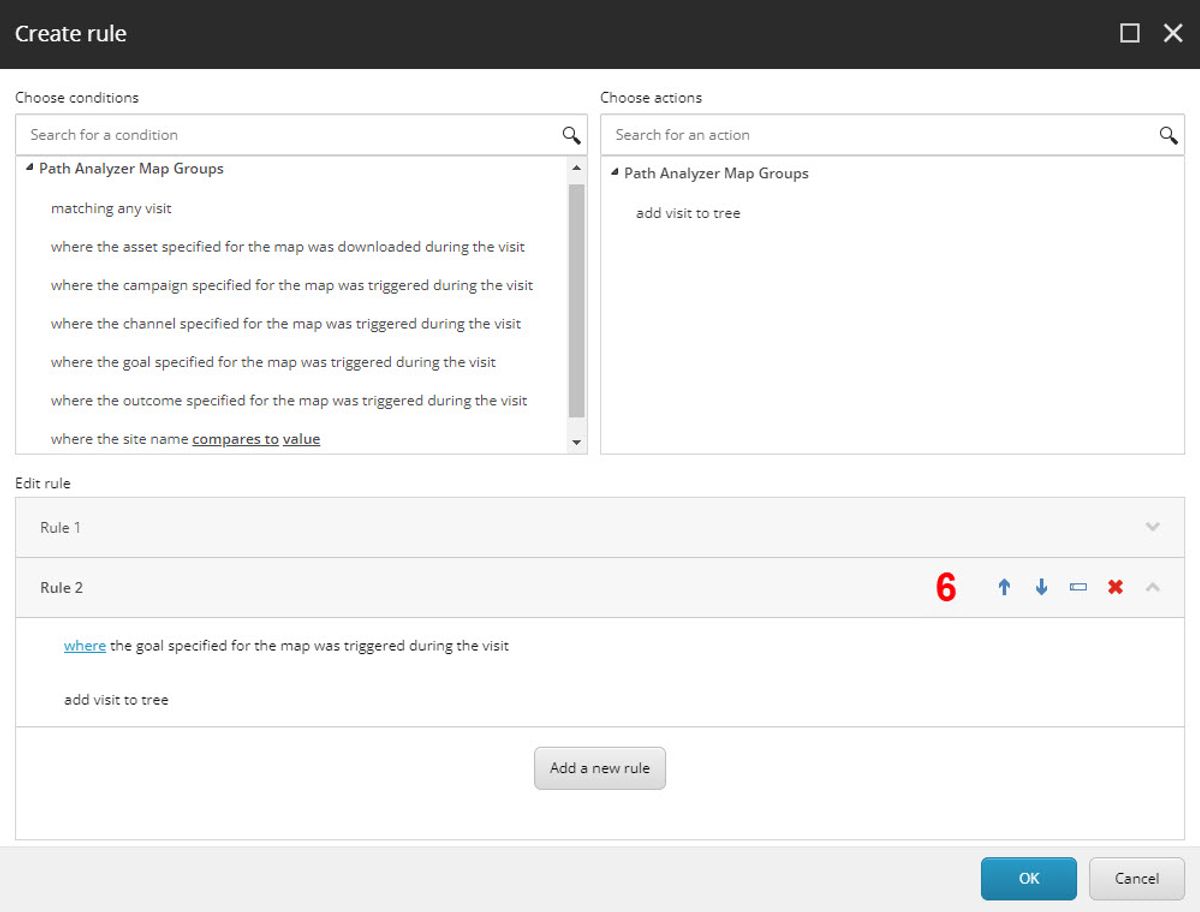
Task: Select the 'add visit to tree' action in actions list
Action: click(x=688, y=213)
